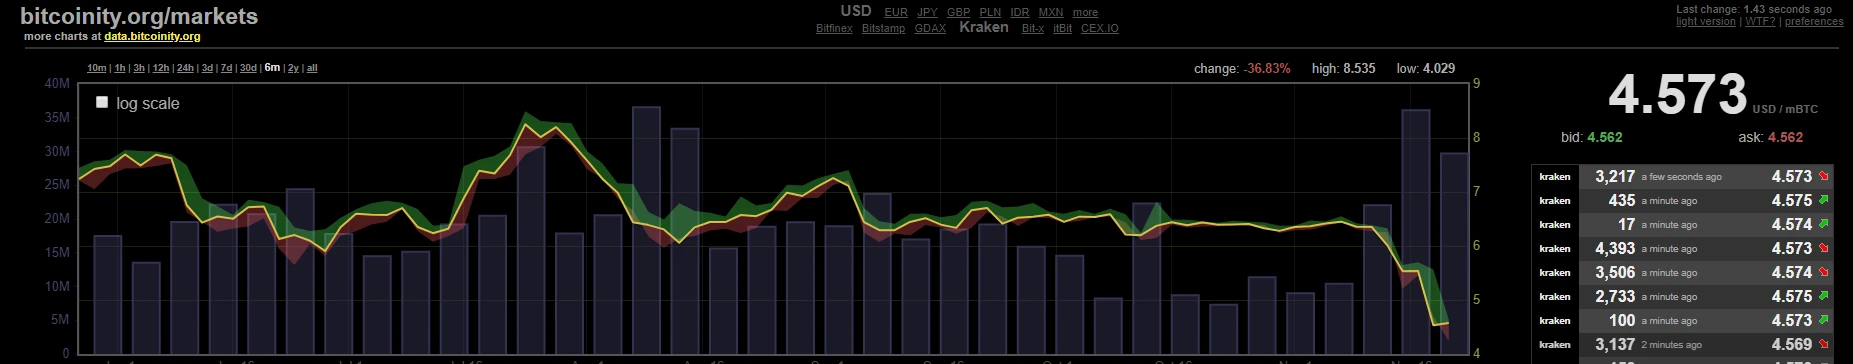Switch chart range to 24h
This screenshot has width=1853, height=364.
pos(185,68)
